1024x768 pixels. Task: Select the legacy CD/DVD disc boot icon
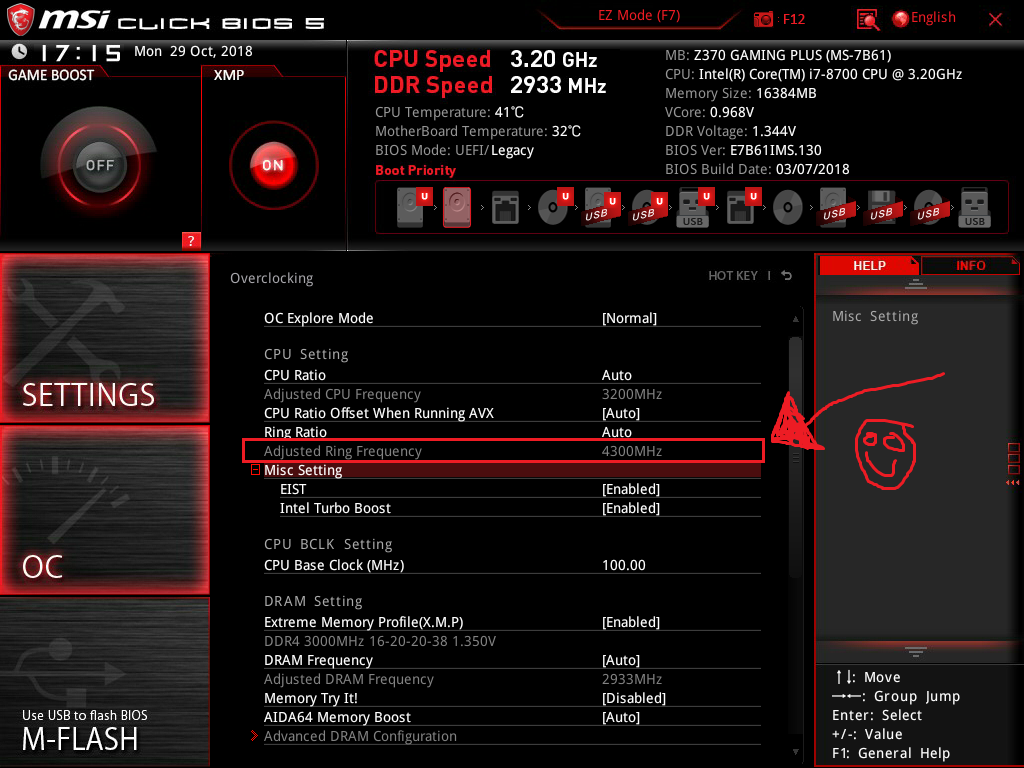(x=788, y=208)
